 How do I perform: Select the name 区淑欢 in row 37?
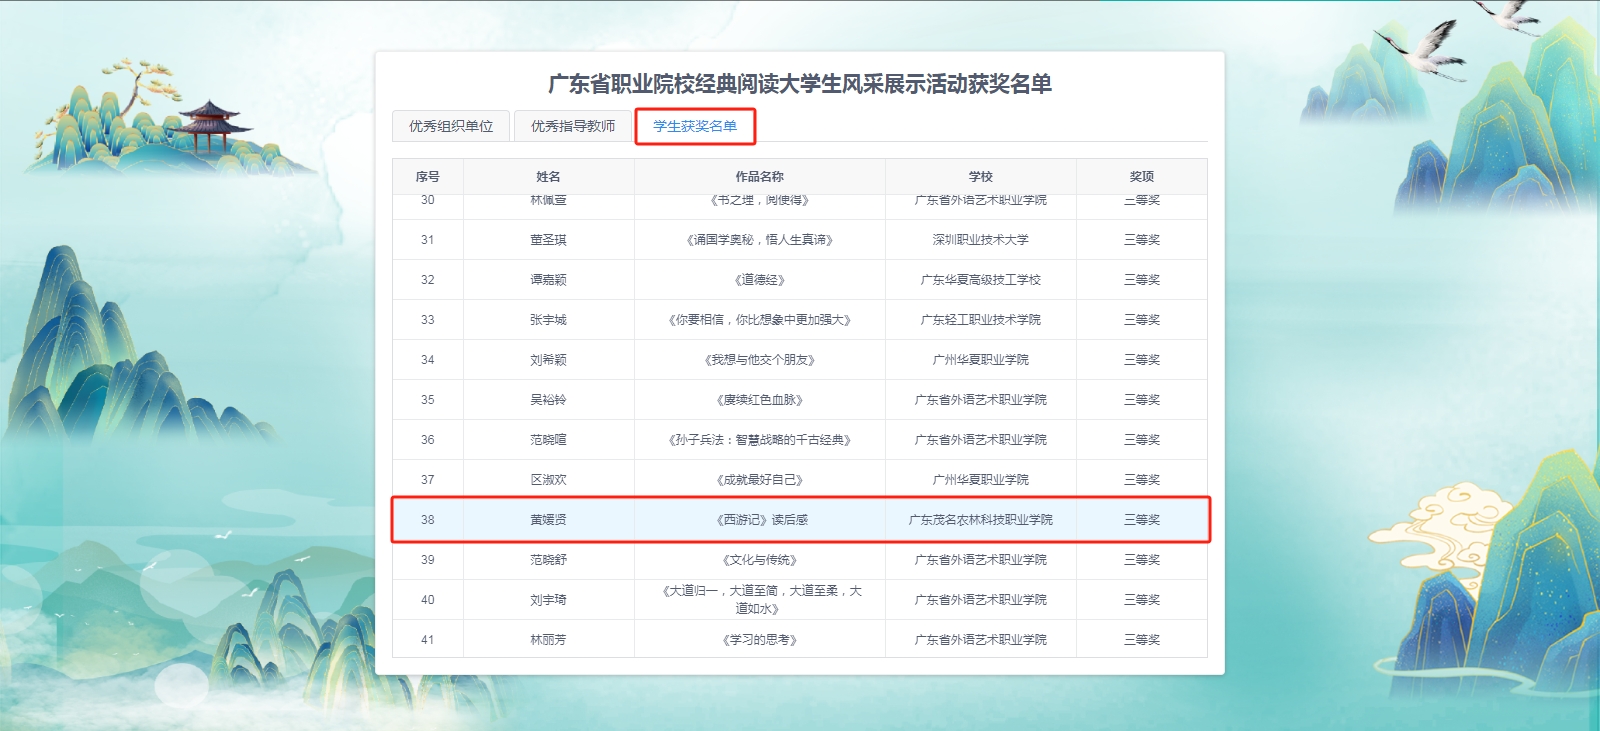click(549, 480)
